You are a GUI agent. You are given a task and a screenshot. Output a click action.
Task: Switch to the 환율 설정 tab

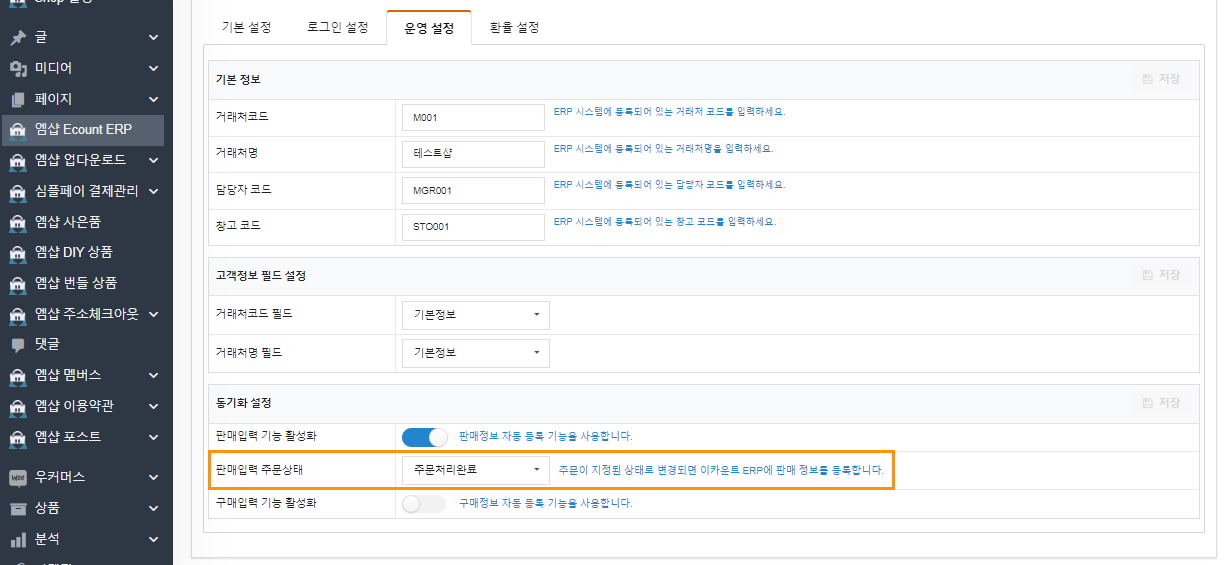click(514, 28)
